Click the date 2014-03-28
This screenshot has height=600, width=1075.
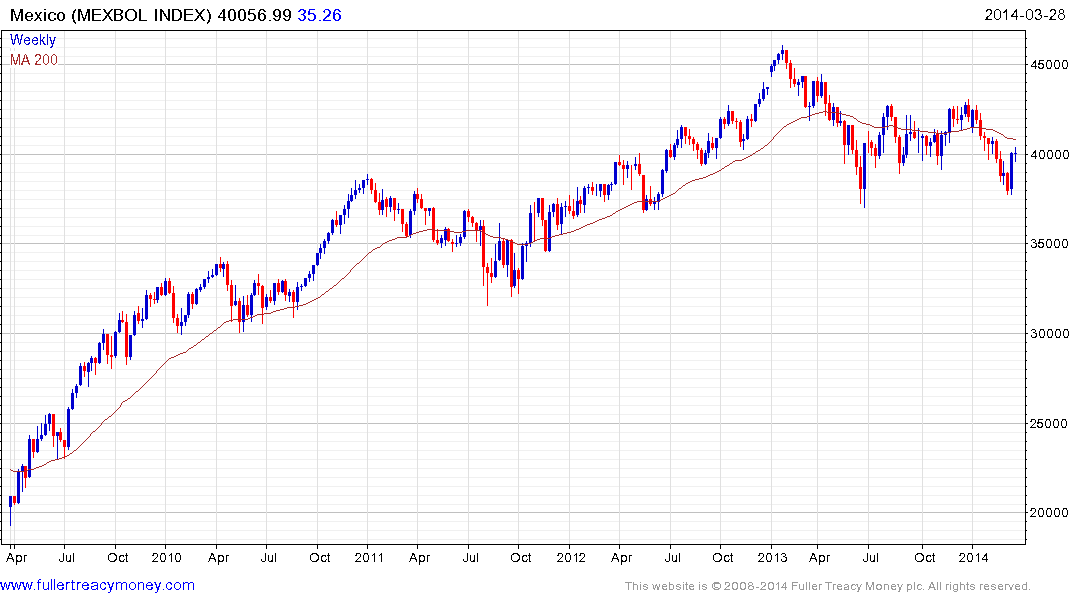(1024, 15)
